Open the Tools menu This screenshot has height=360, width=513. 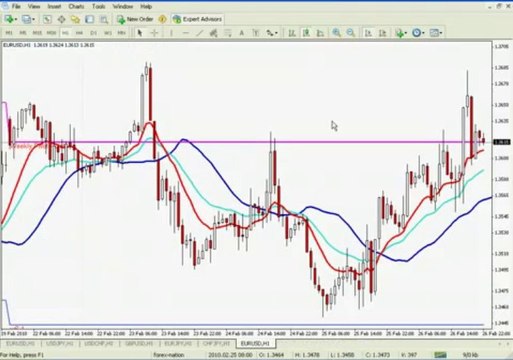coord(98,6)
